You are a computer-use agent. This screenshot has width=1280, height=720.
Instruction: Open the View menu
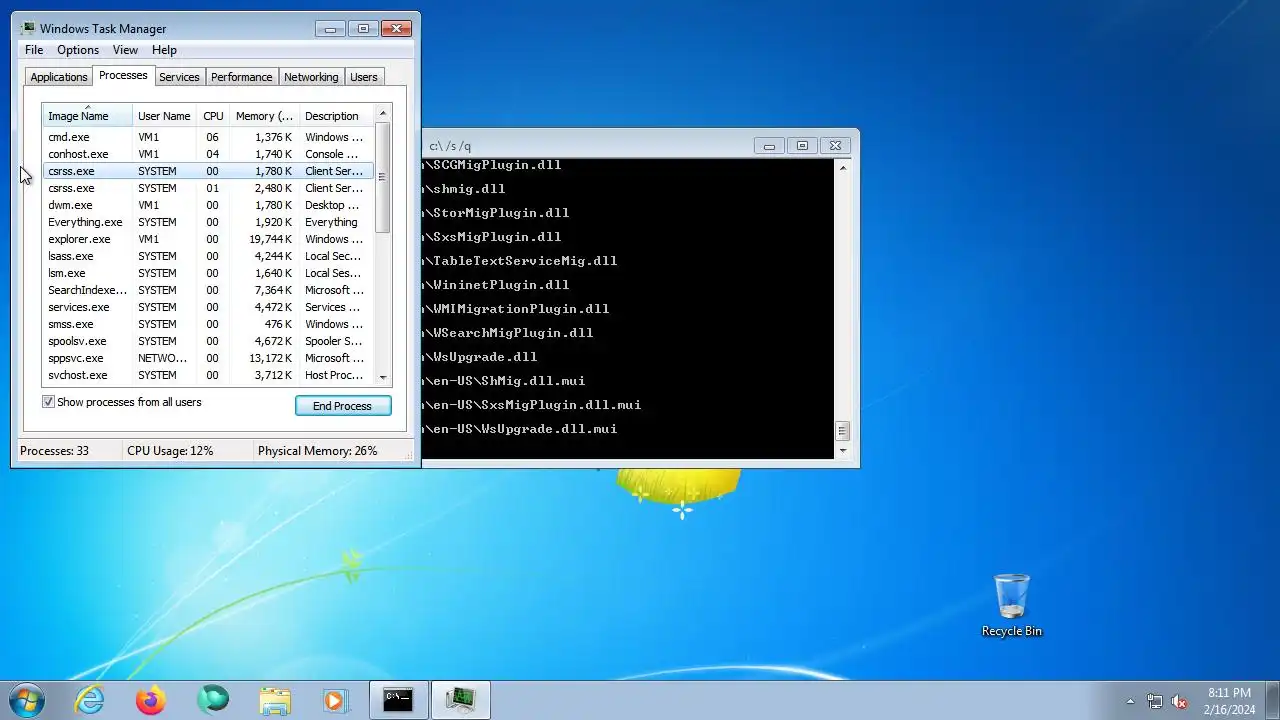[x=125, y=50]
